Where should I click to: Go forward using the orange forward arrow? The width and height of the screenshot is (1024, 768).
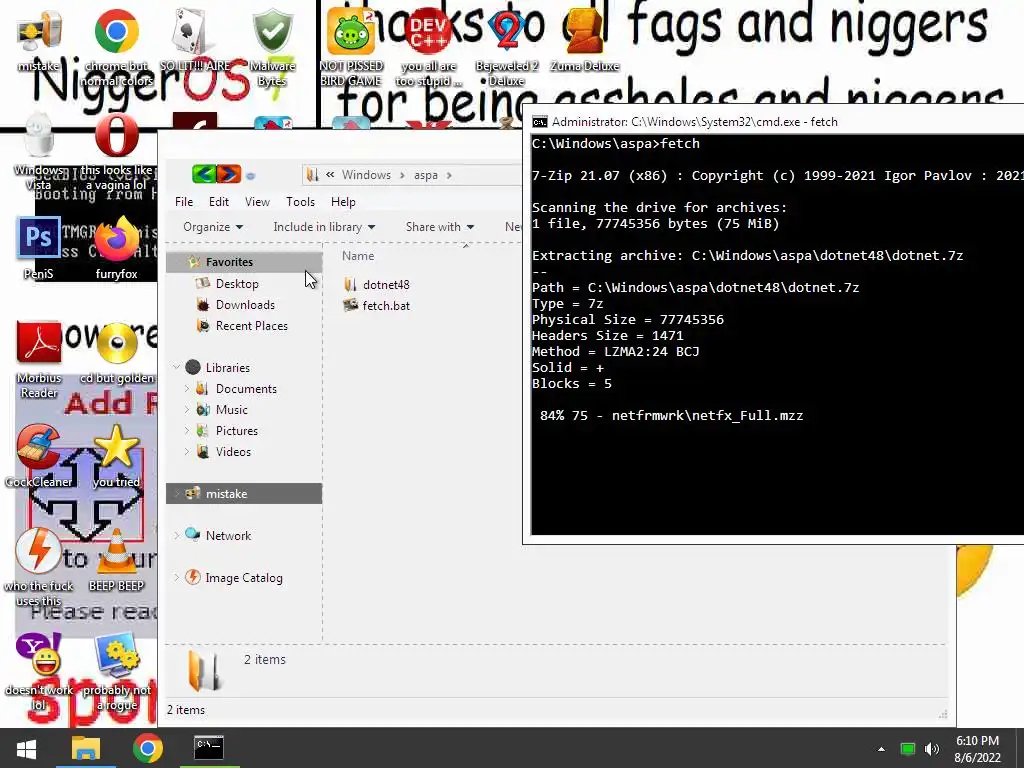[x=229, y=174]
